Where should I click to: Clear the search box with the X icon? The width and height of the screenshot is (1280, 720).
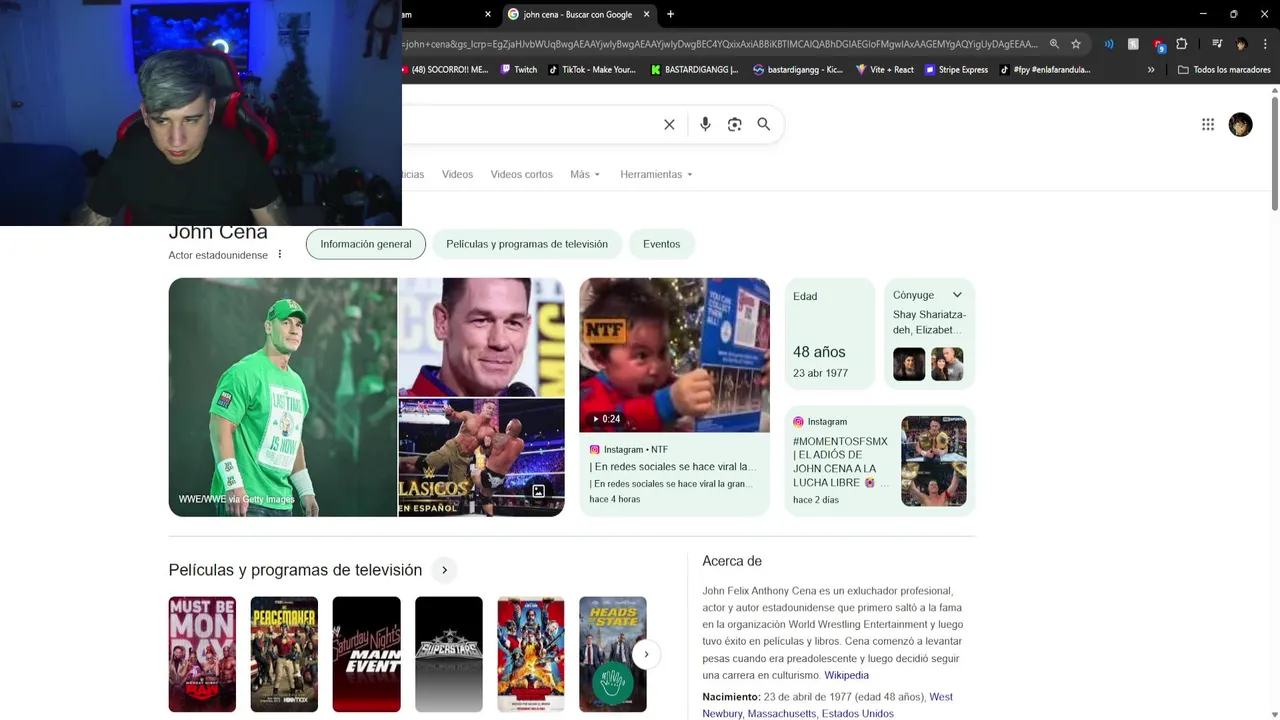669,124
